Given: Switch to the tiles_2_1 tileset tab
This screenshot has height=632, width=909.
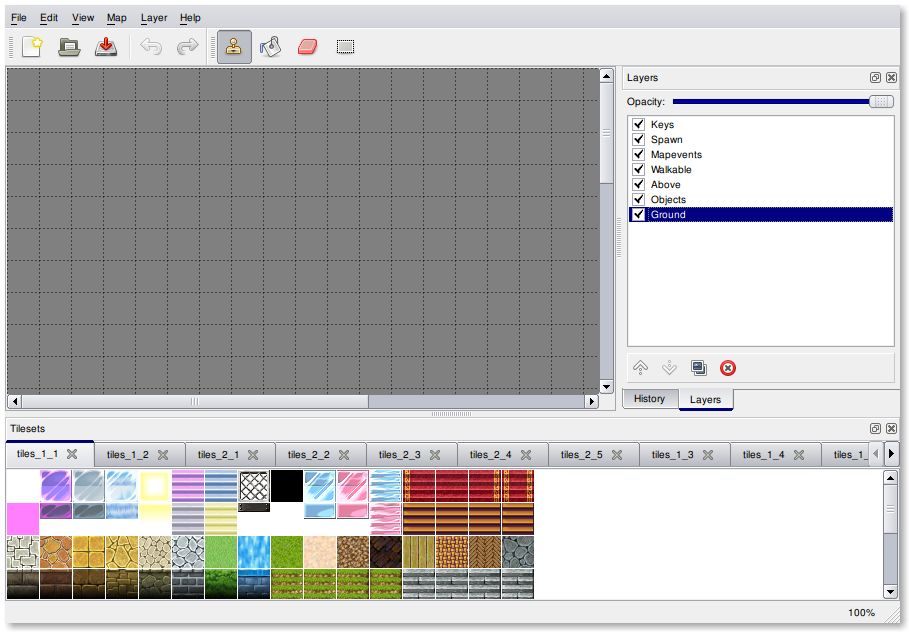Looking at the screenshot, I should tap(218, 455).
